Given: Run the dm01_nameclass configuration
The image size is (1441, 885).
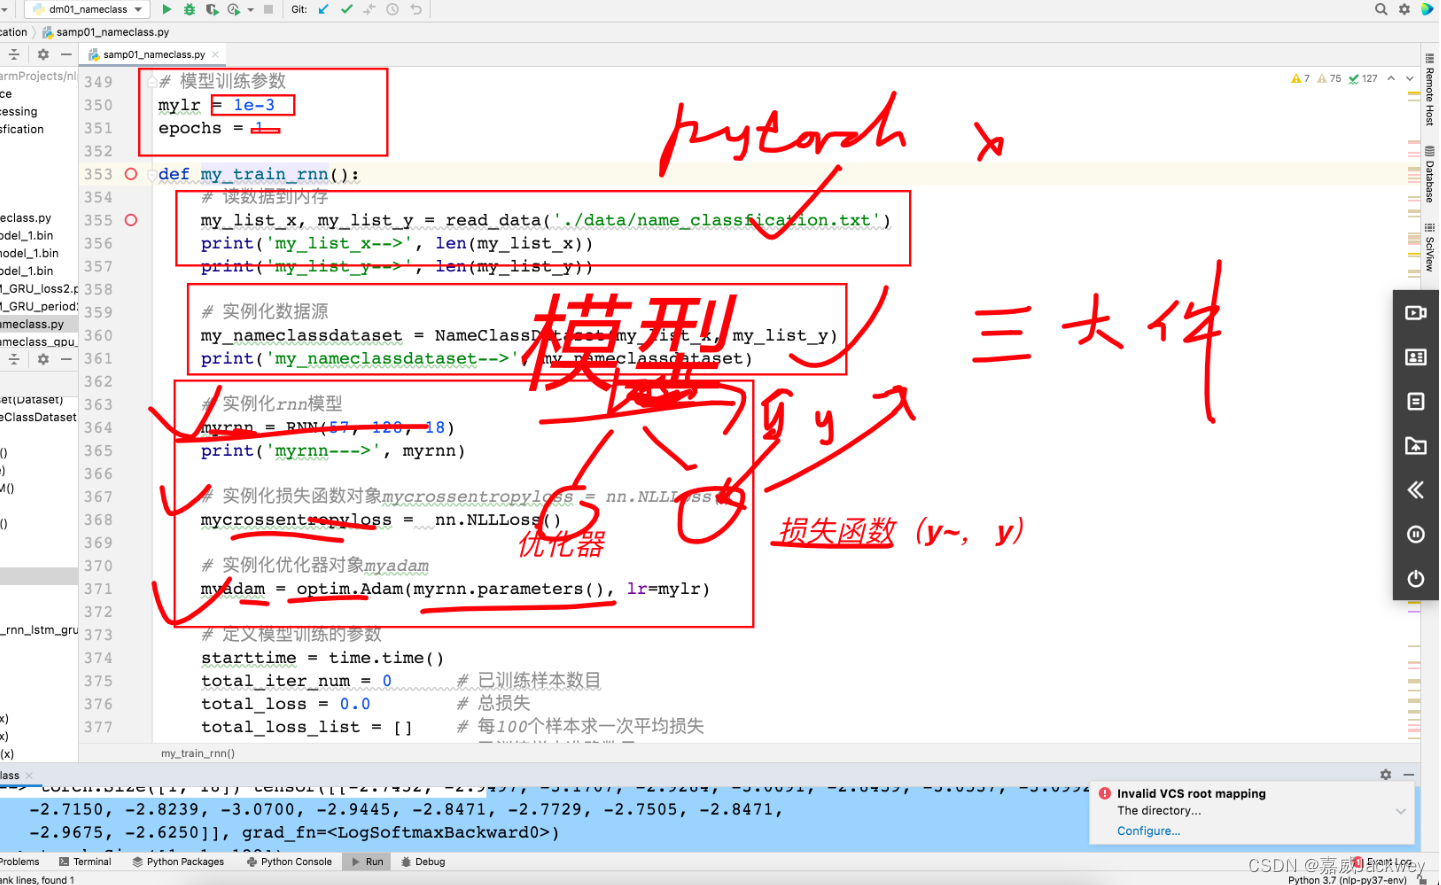Looking at the screenshot, I should (167, 9).
